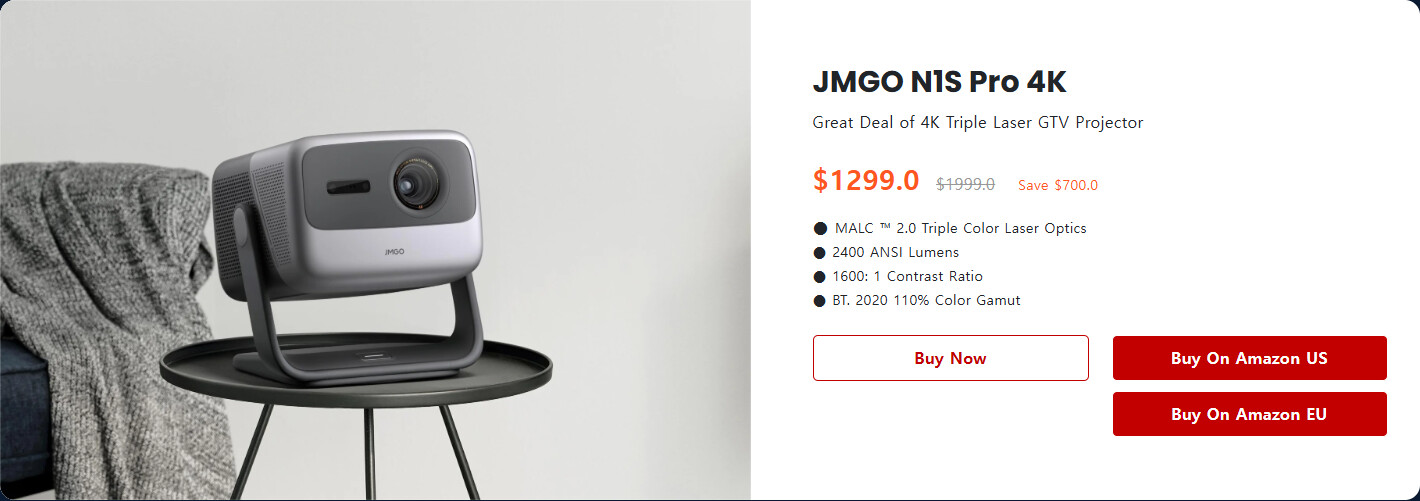The width and height of the screenshot is (1420, 501).
Task: Click the projector lens in the photo
Action: (x=412, y=182)
